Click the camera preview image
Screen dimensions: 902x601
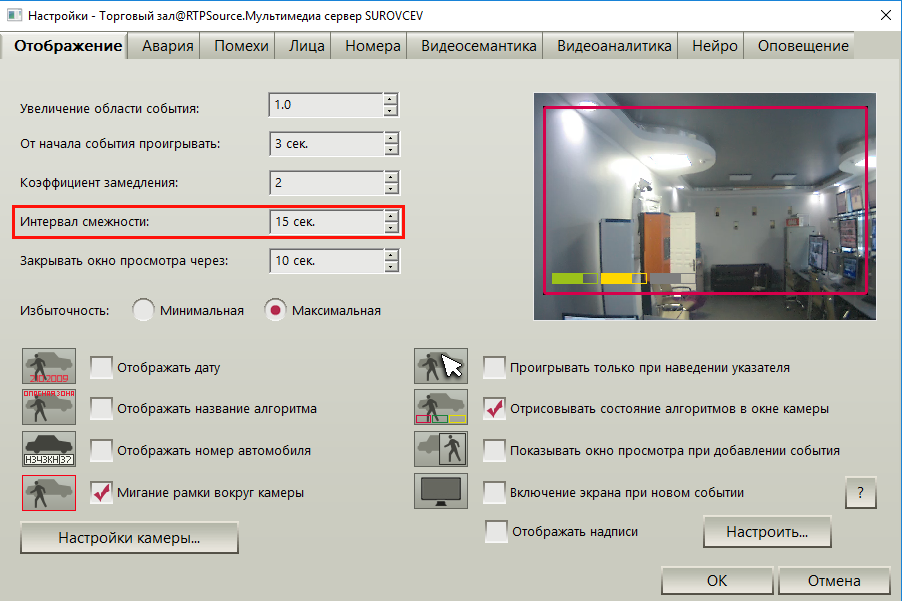coord(705,206)
